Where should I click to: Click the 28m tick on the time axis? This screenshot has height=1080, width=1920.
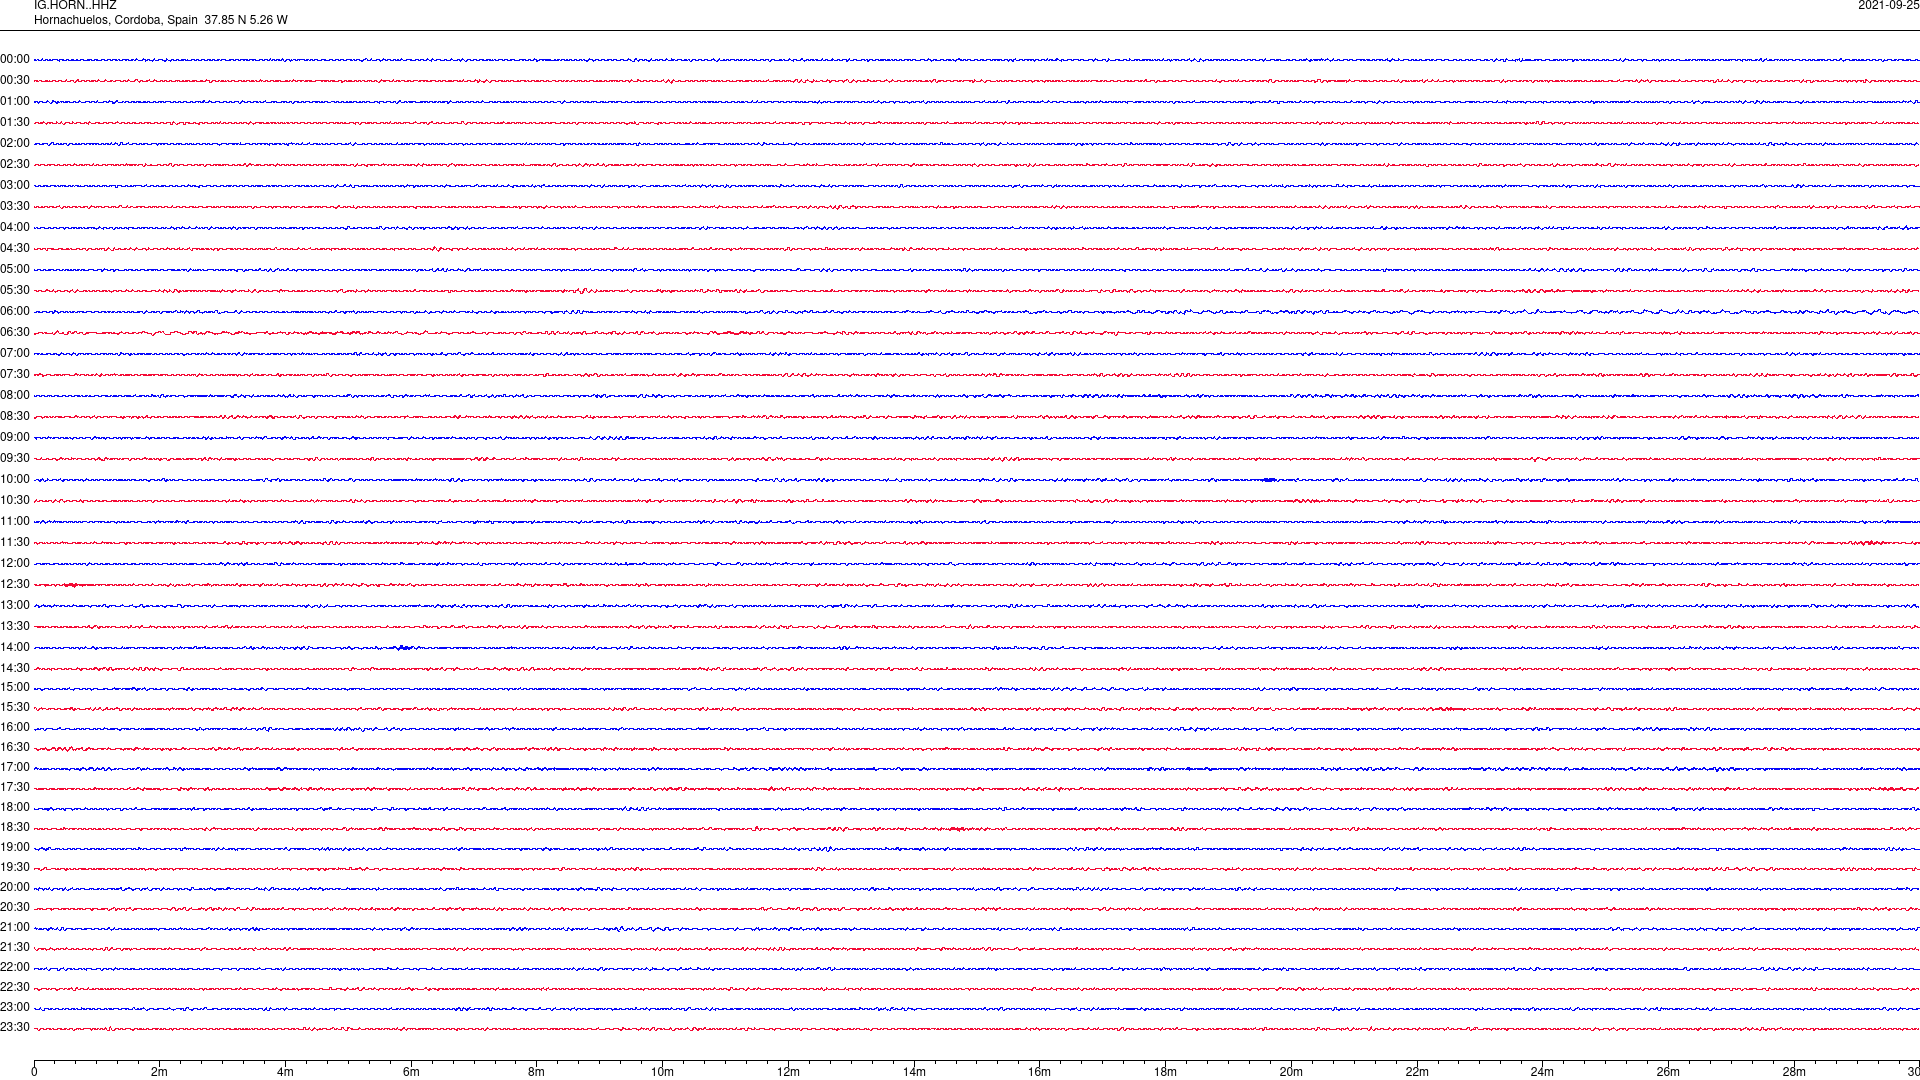click(1794, 1072)
